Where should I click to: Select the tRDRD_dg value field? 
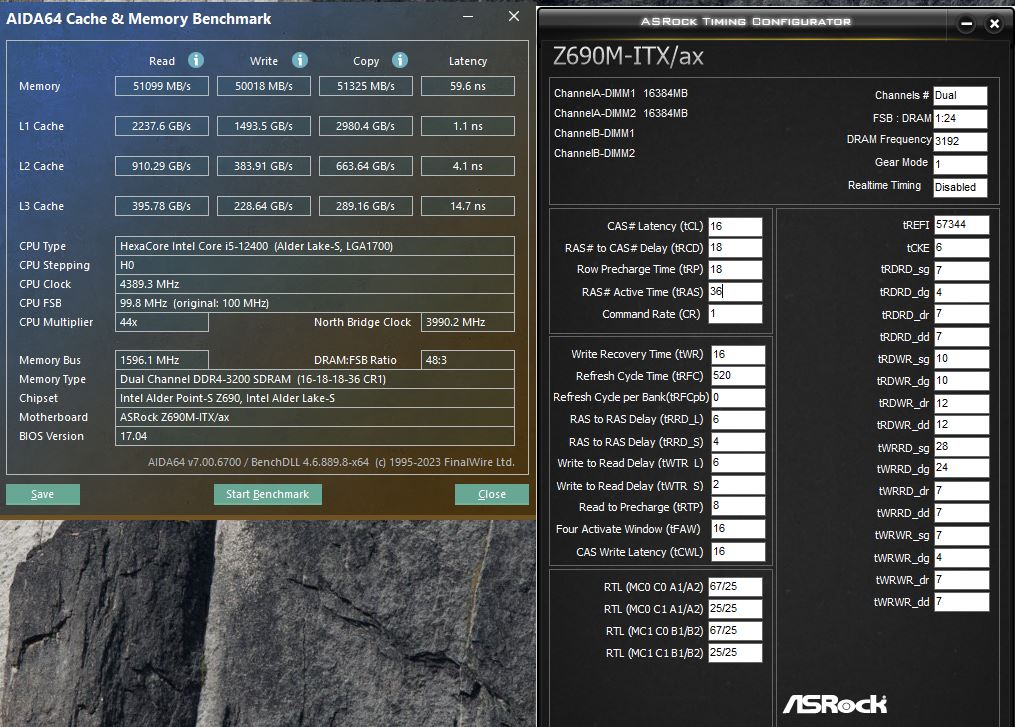(961, 292)
